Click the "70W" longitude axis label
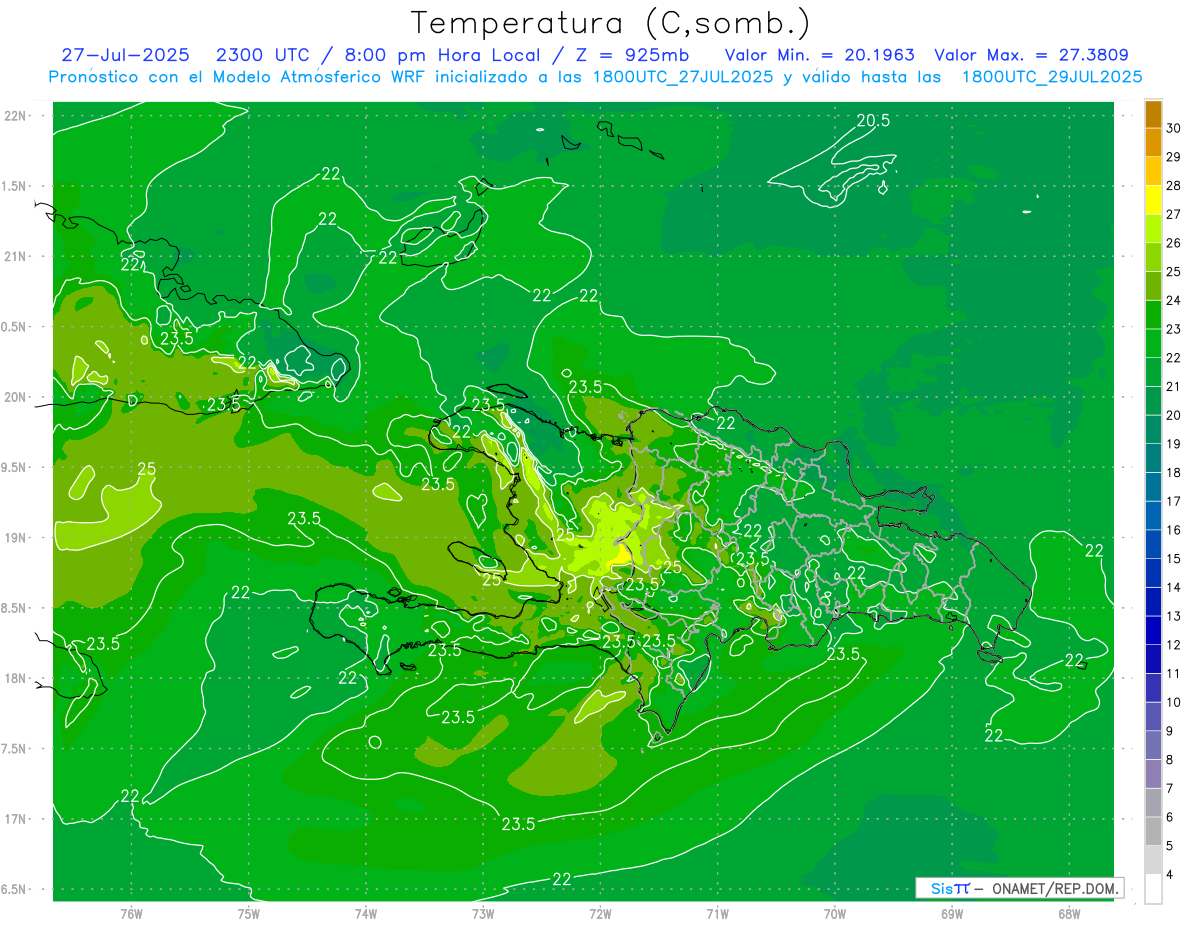Viewport: 1200px width, 927px height. (835, 913)
